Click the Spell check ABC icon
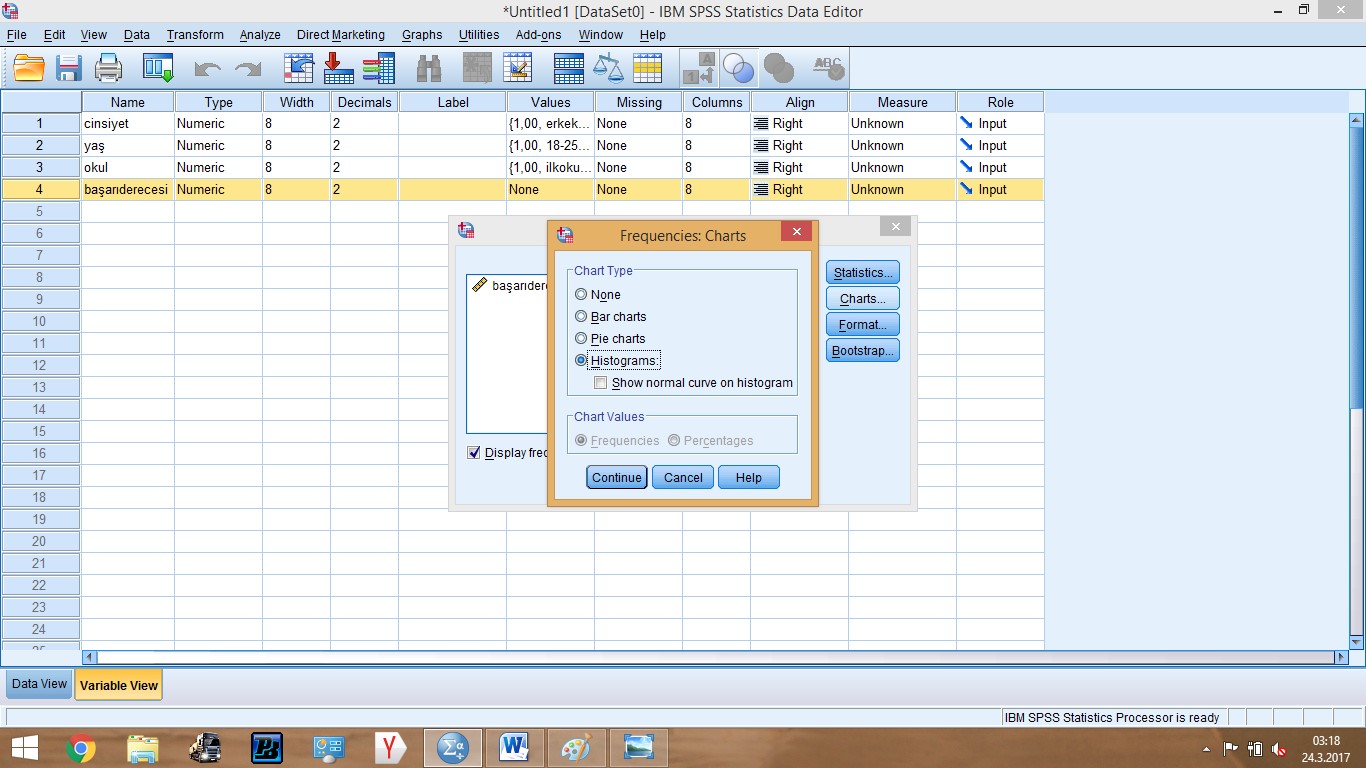Viewport: 1366px width, 768px height. click(x=829, y=68)
